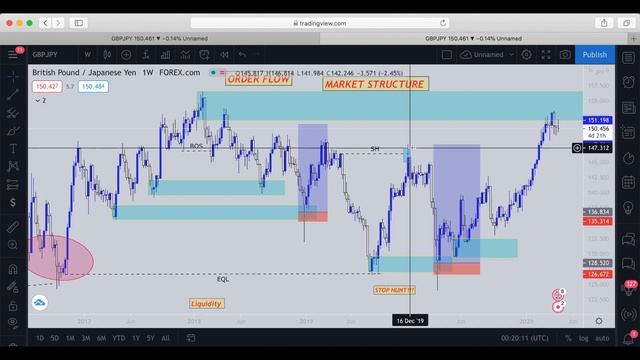
Task: Select the 1M time range
Action: click(x=70, y=338)
